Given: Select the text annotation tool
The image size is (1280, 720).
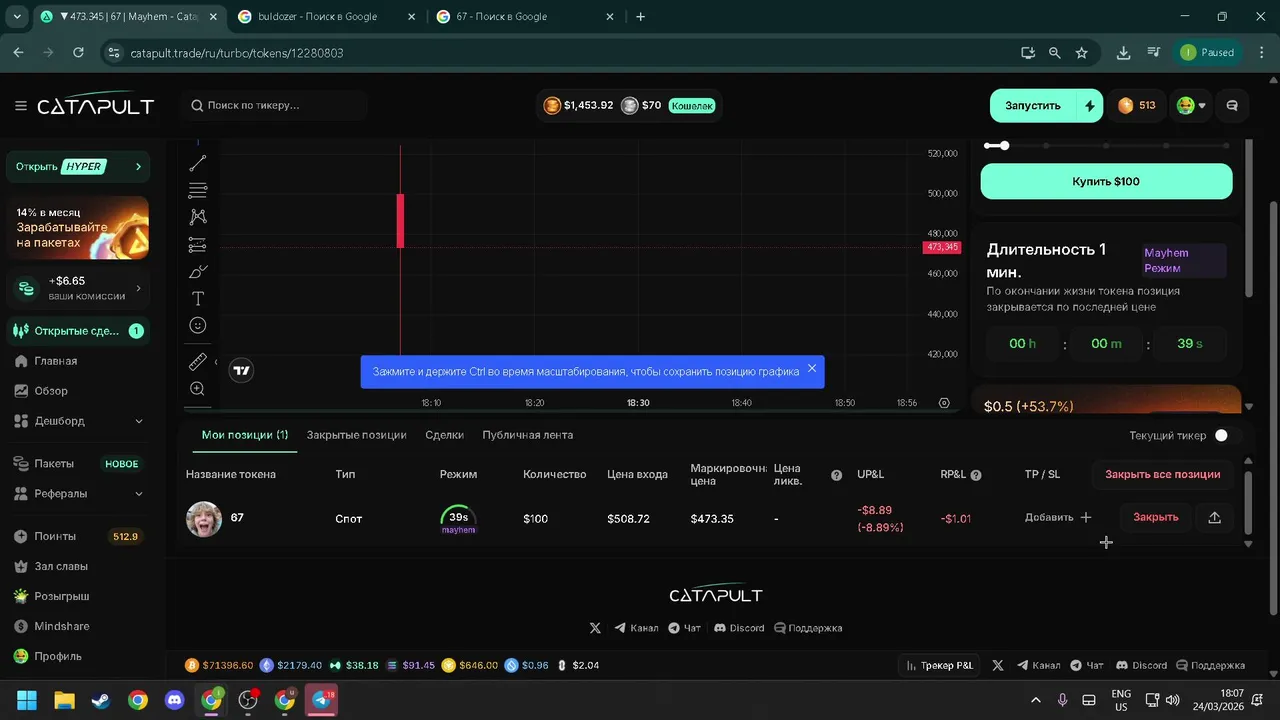Looking at the screenshot, I should coord(198,298).
